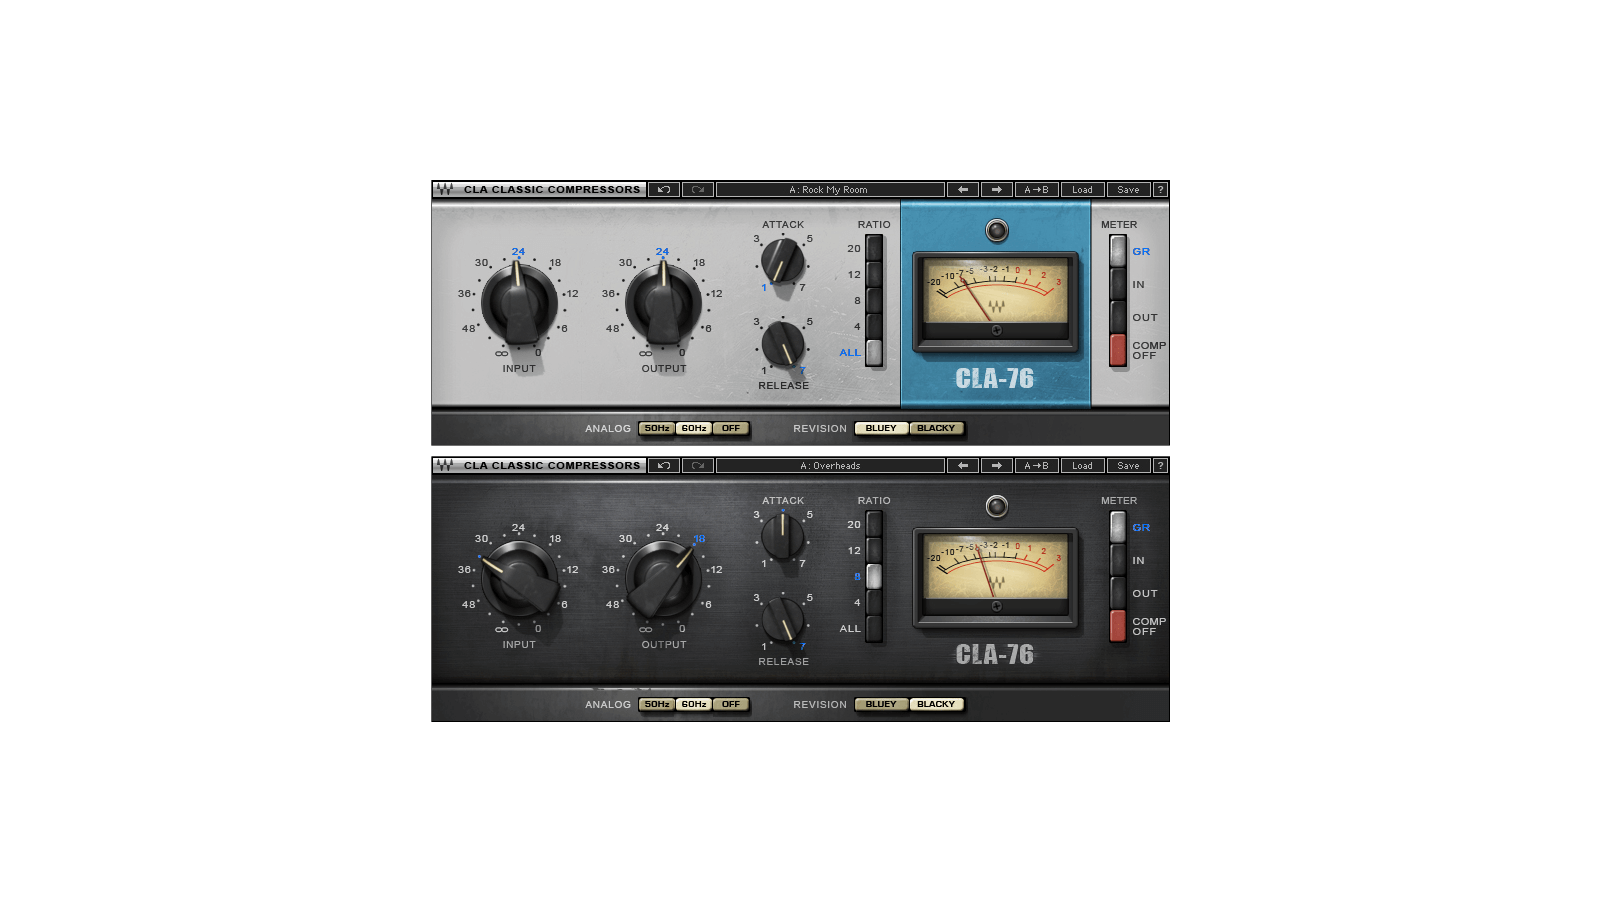Select ratio 8 on the silver CLA-76
The image size is (1600, 900).
point(874,300)
